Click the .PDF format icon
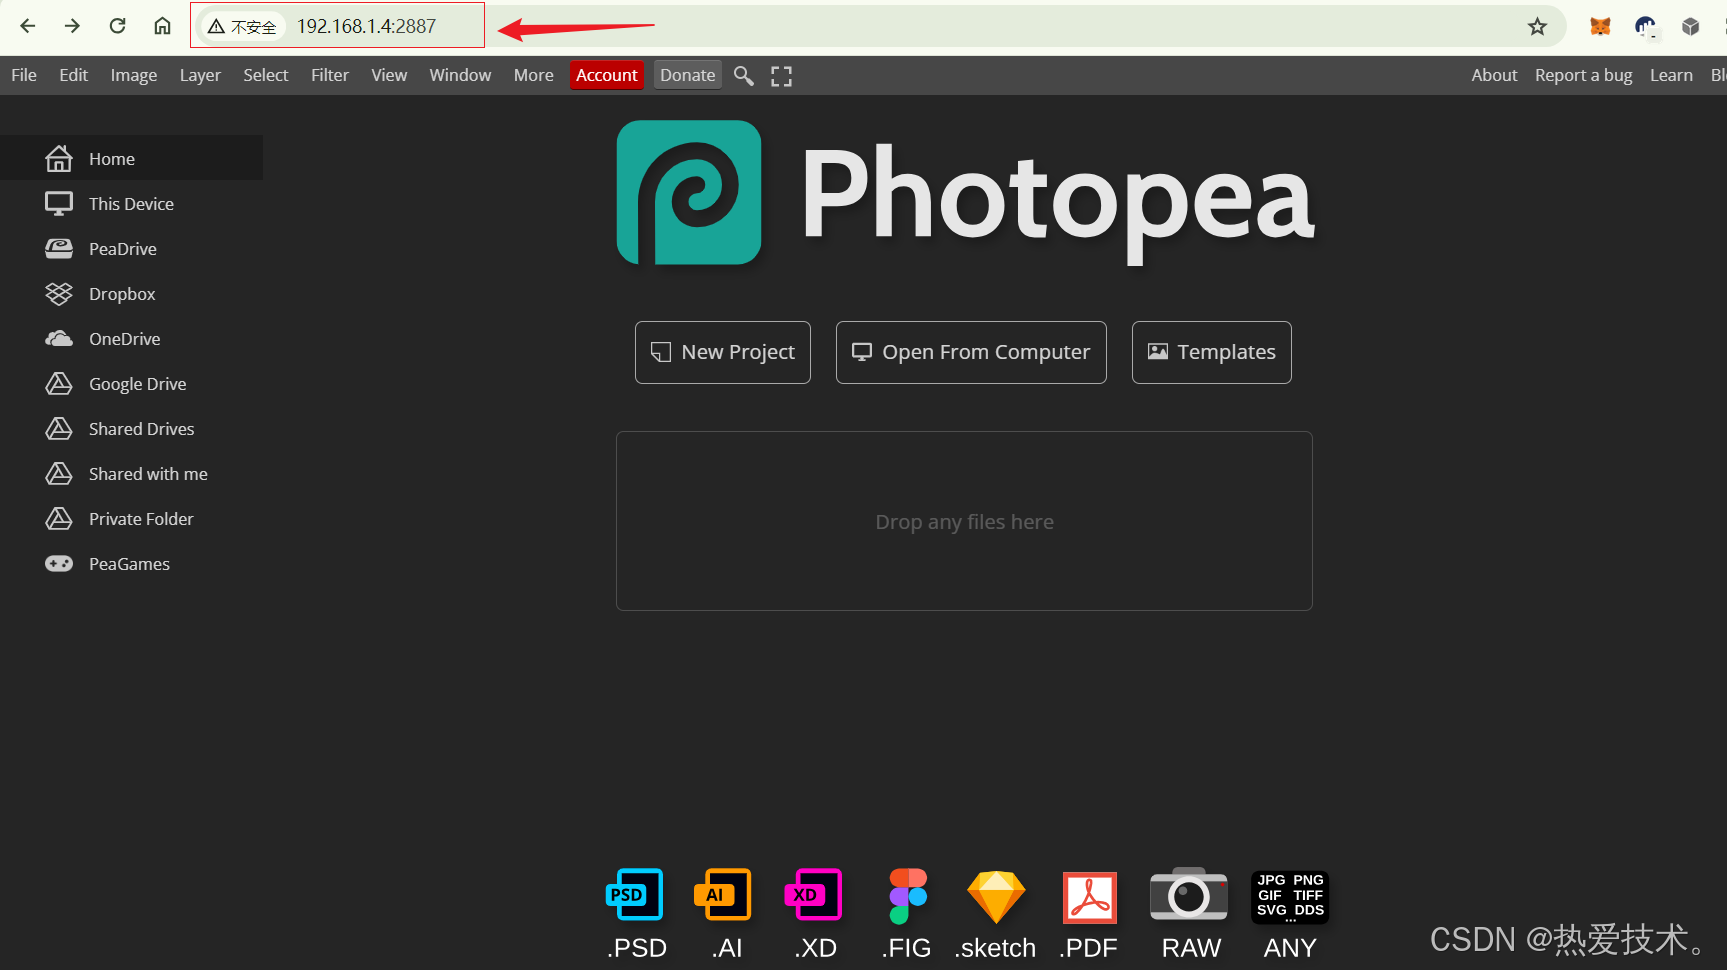Screen dimensions: 1727x970 pos(1089,897)
